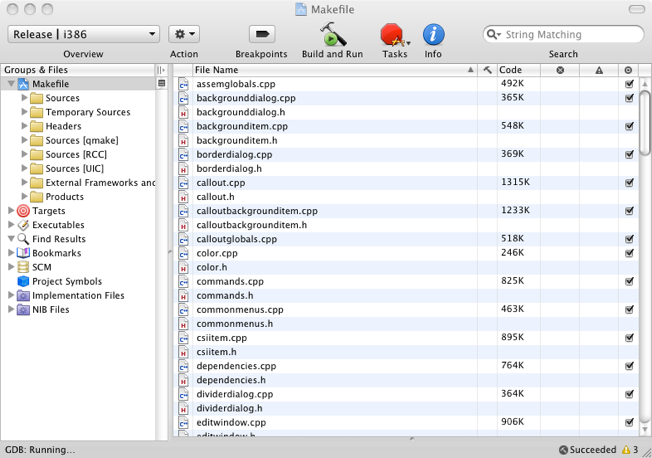Select the Project Symbols cube icon
The height and width of the screenshot is (458, 652).
(x=23, y=281)
